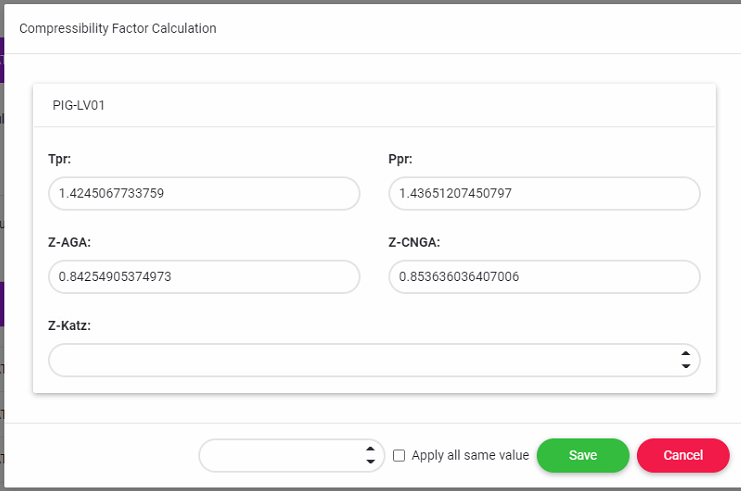Click the Compressibility Factor Calculation title
Viewport: 741px width, 491px height.
point(118,28)
